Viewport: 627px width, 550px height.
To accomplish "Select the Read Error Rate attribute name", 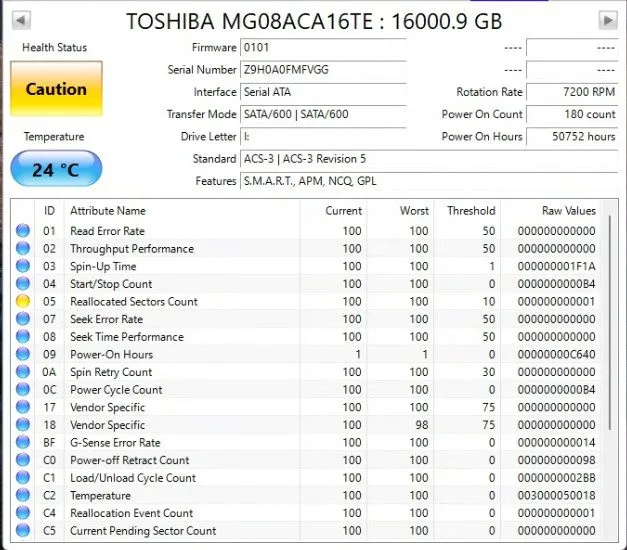I will click(108, 231).
